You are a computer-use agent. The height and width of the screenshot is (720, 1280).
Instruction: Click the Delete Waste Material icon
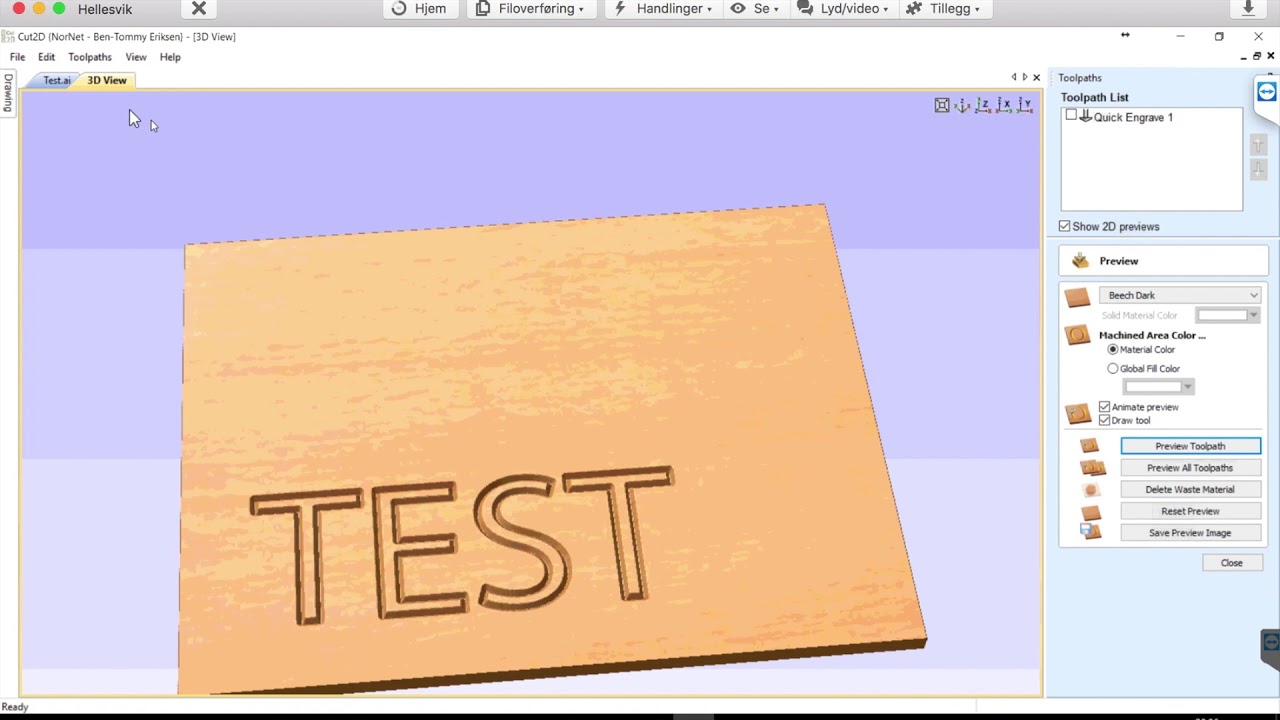tap(1091, 490)
